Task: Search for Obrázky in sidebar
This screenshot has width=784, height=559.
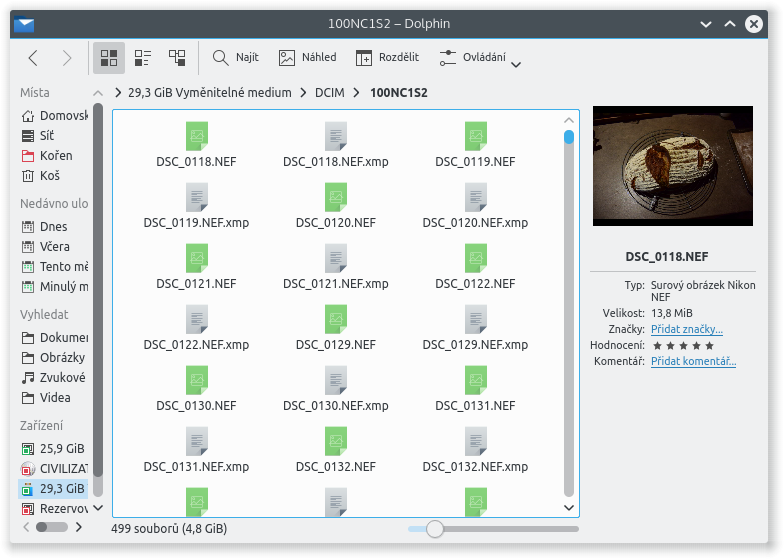Action: click(x=54, y=358)
